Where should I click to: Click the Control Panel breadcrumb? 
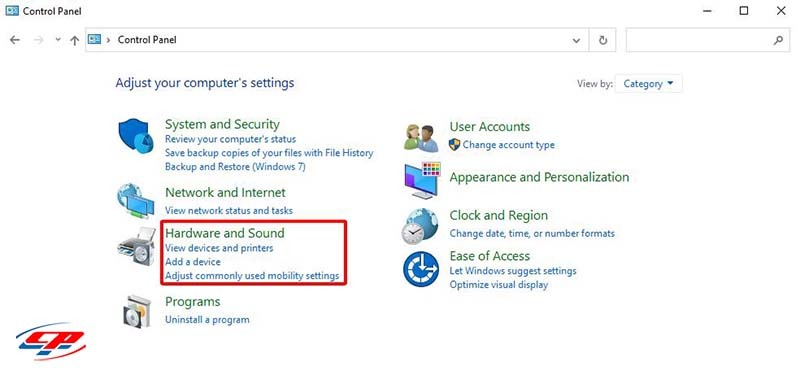tap(147, 40)
